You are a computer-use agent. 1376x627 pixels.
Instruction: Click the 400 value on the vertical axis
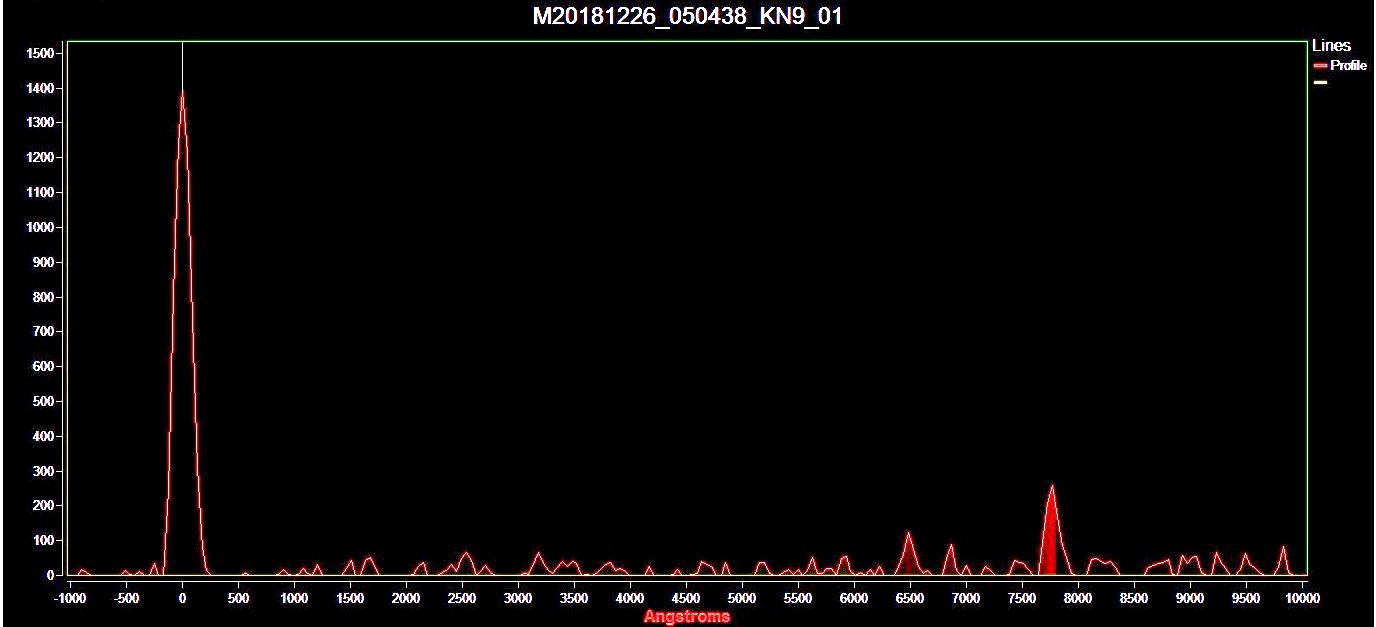pyautogui.click(x=44, y=436)
